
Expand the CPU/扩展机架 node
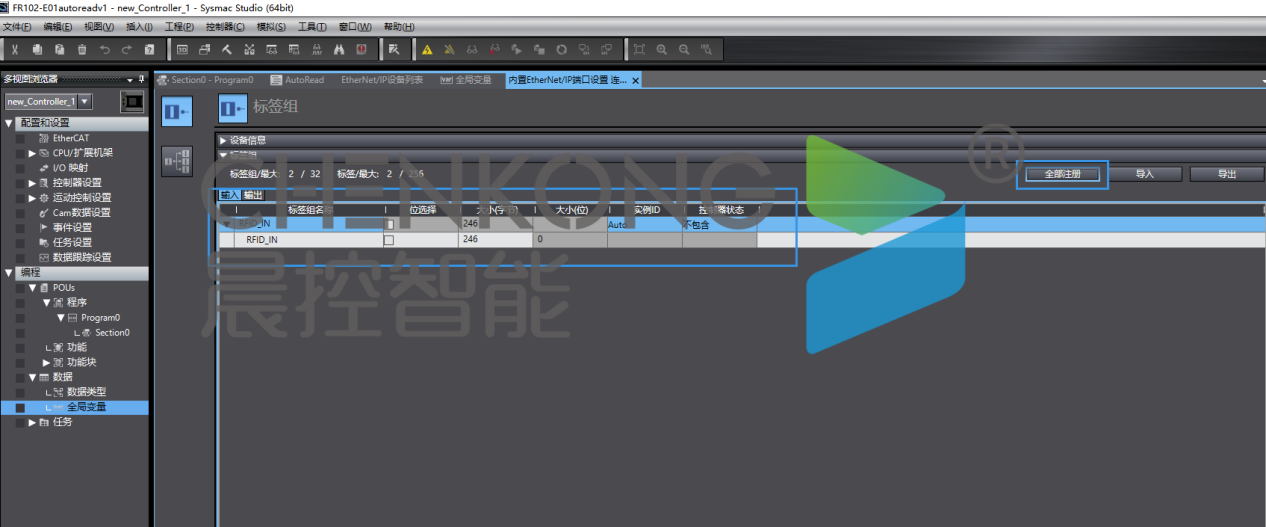click(32, 153)
